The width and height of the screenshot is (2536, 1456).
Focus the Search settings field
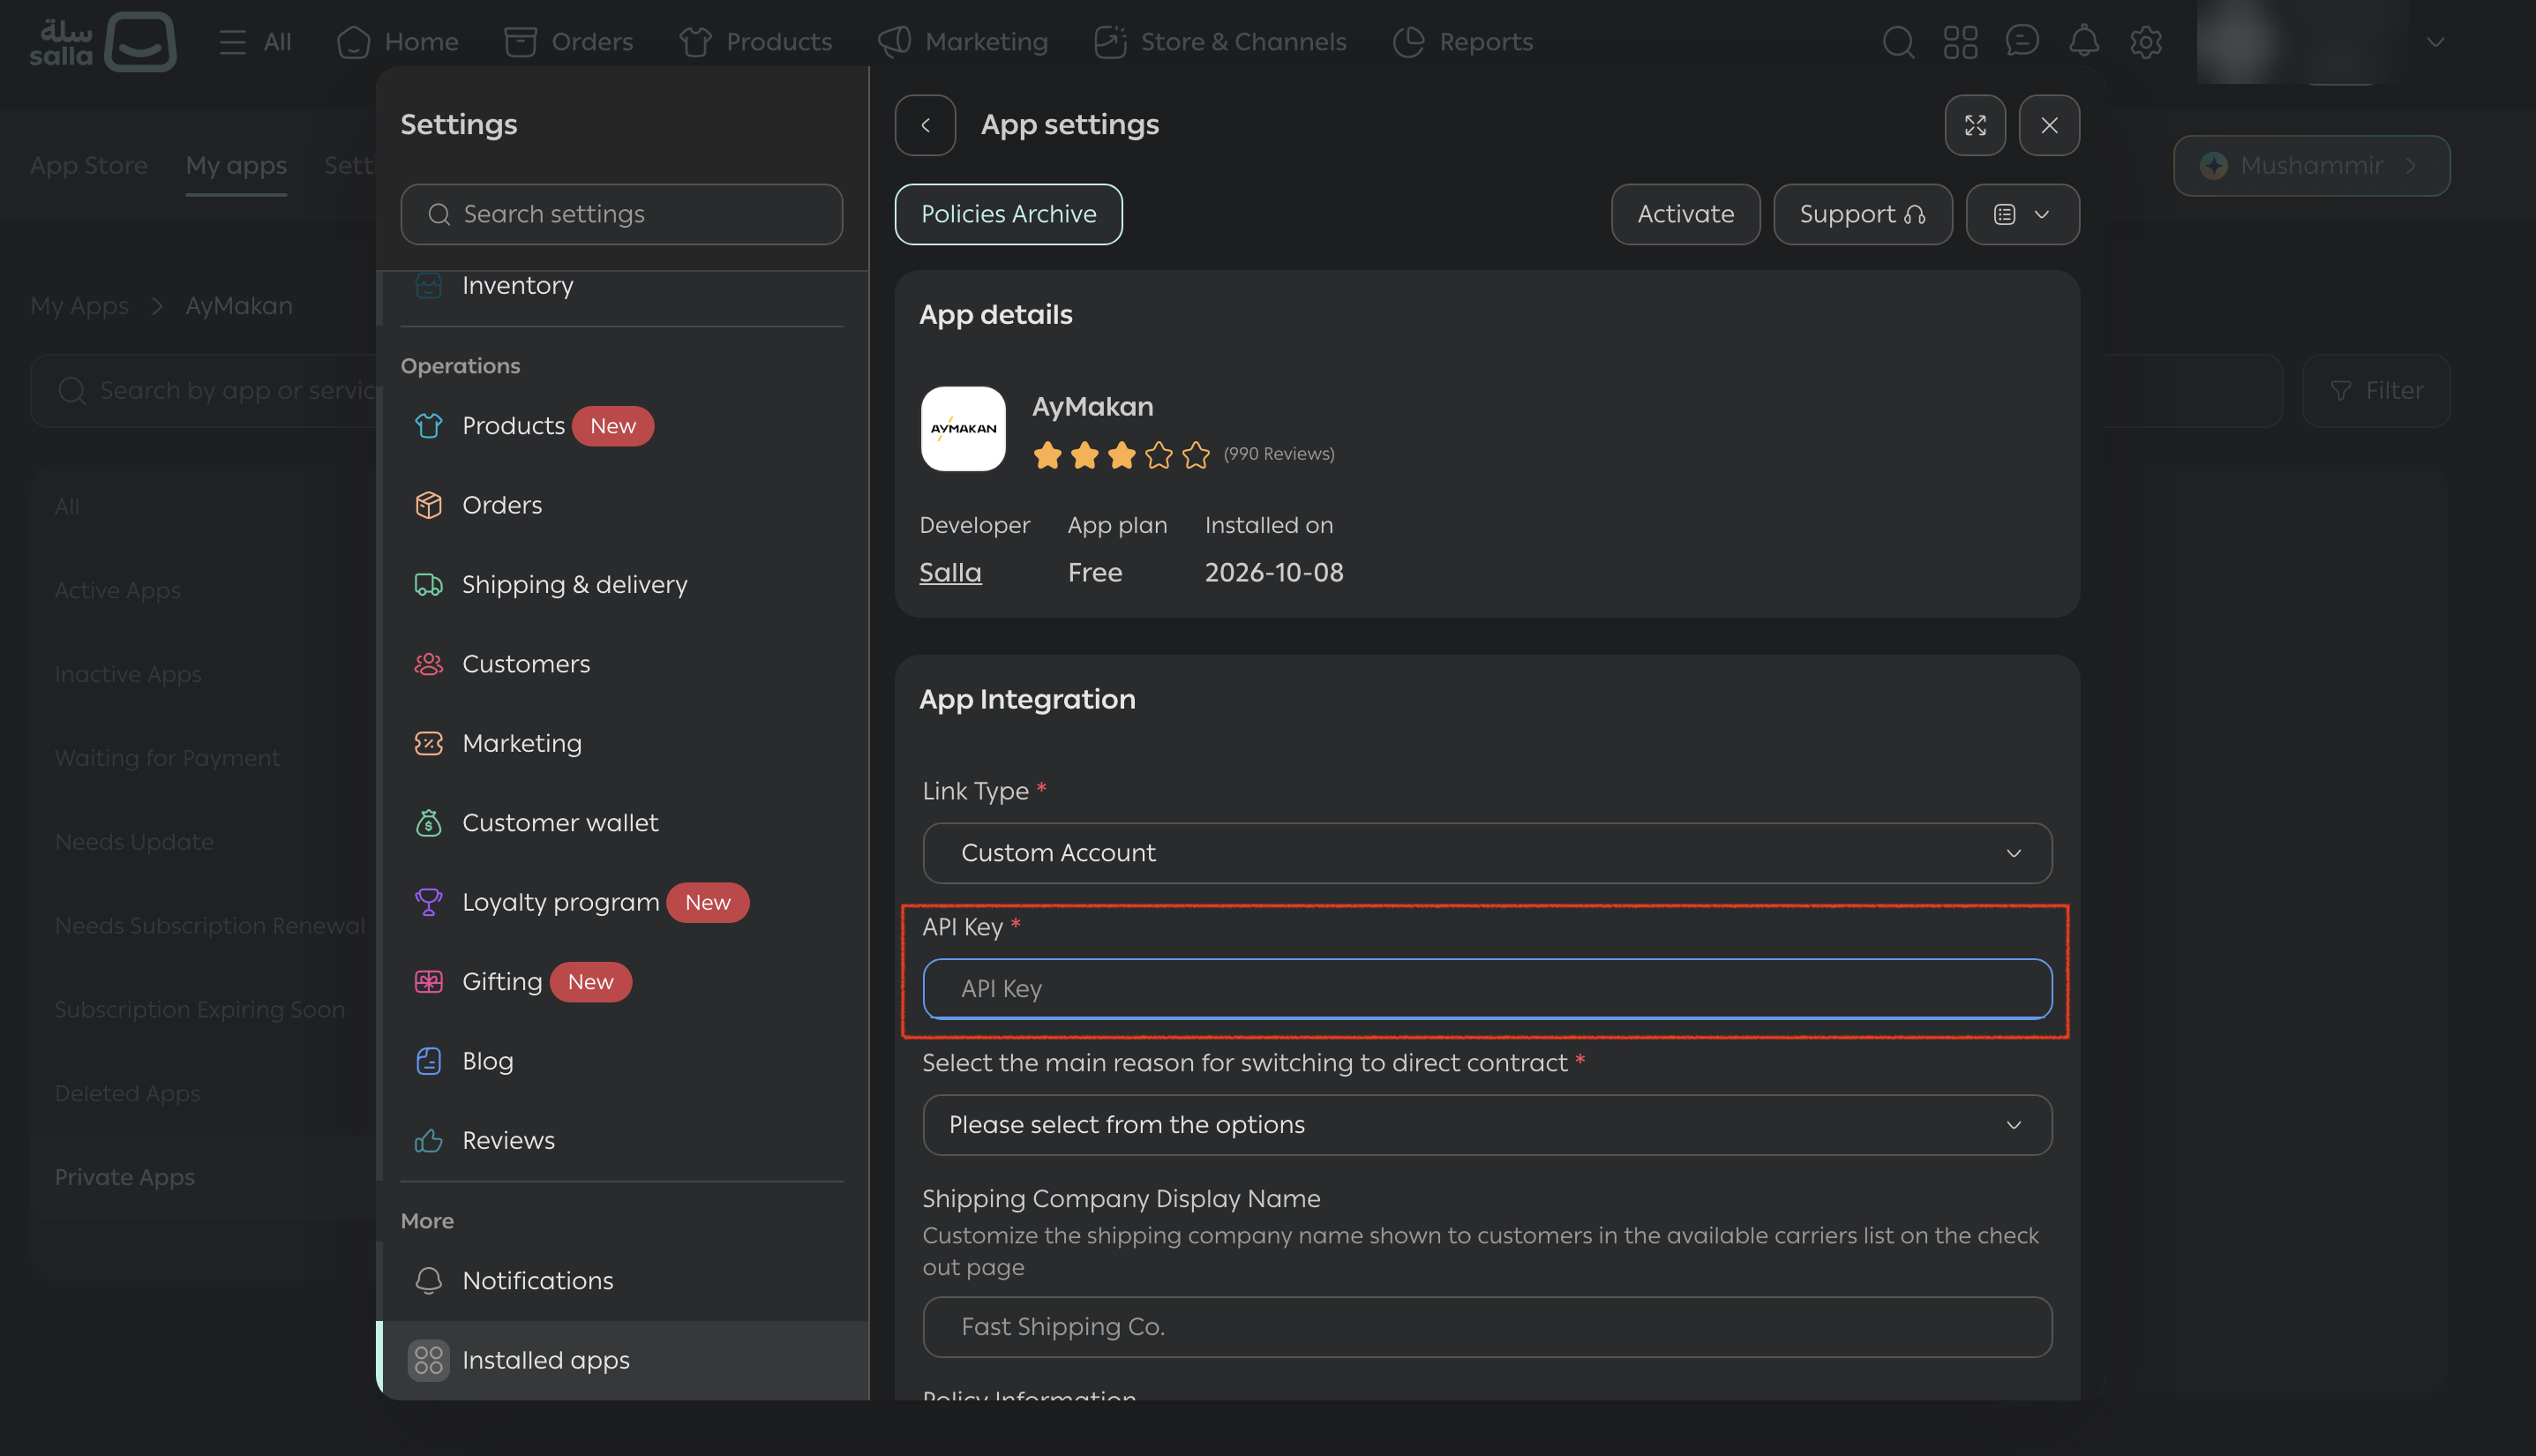coord(622,214)
